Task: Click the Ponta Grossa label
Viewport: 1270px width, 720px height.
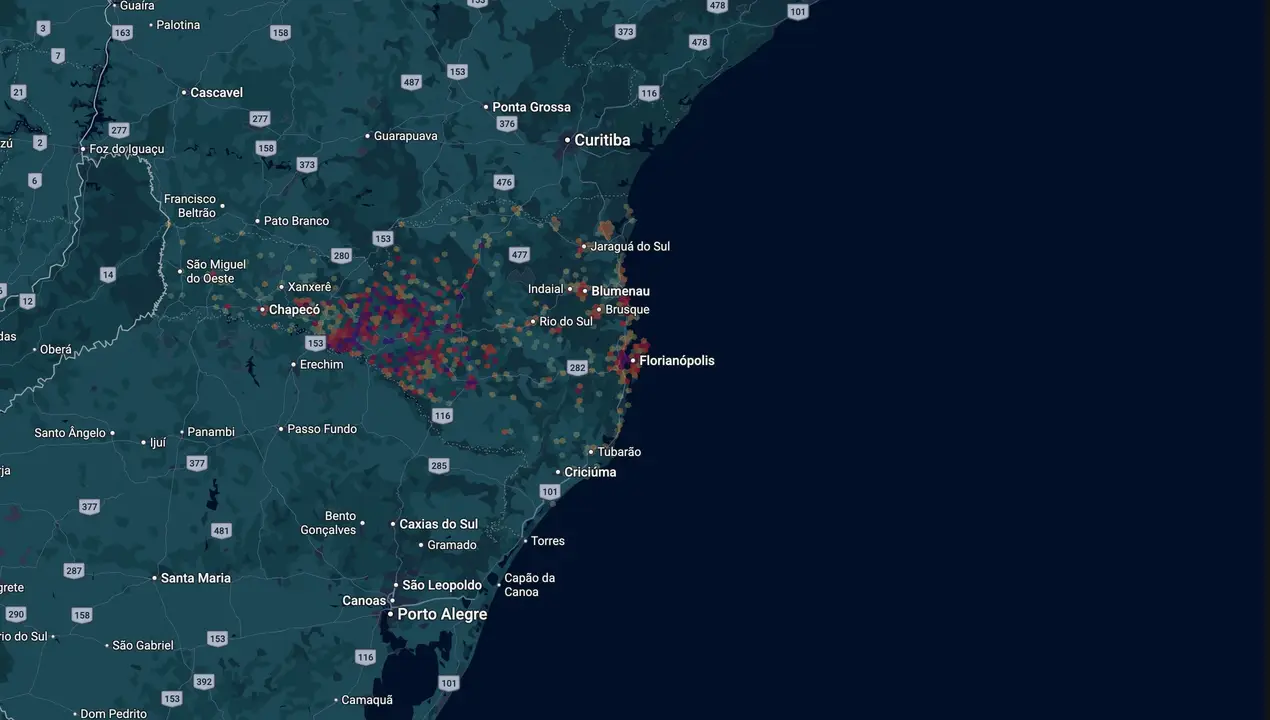Action: (531, 107)
